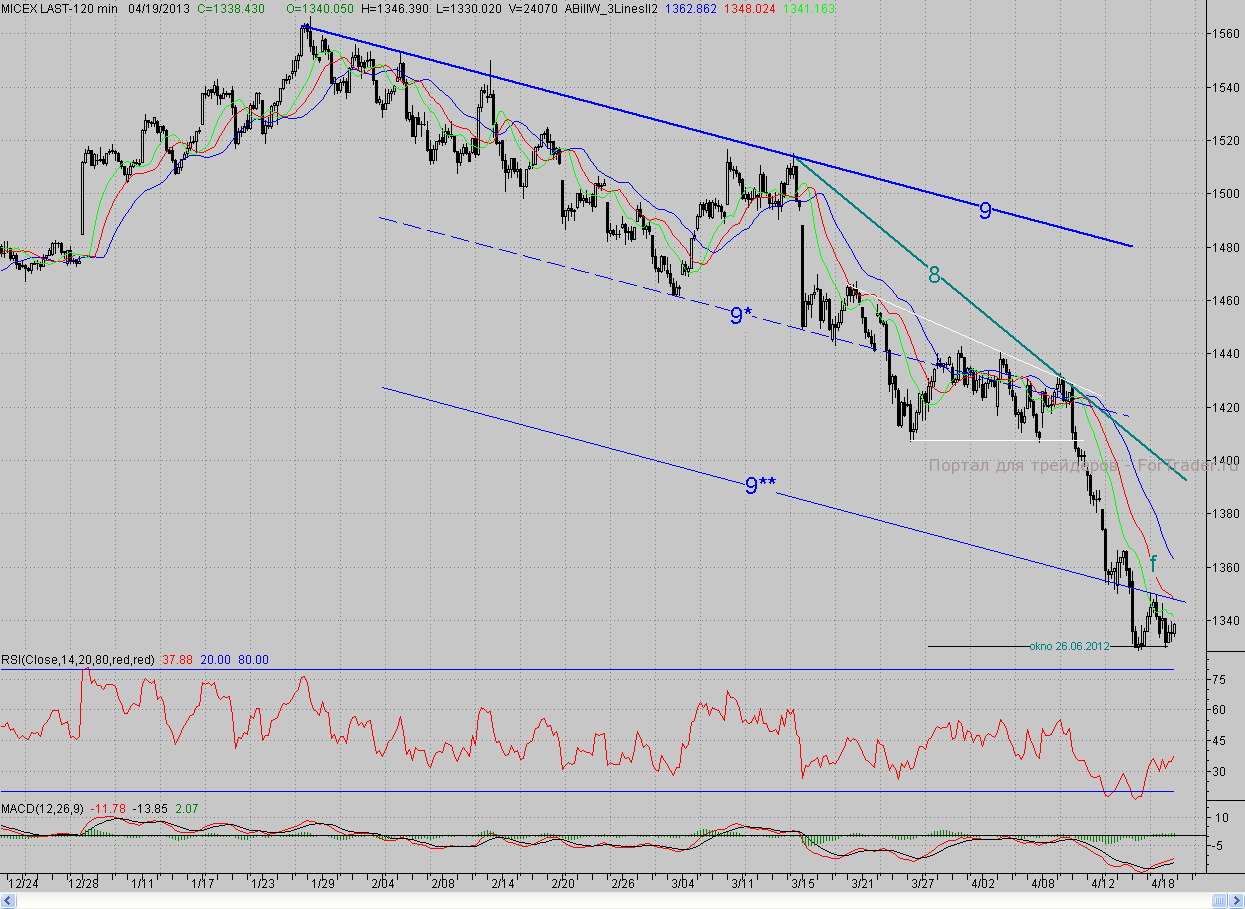Image resolution: width=1245 pixels, height=909 pixels.
Task: Click the MICEX LAST-120 min chart title
Action: click(58, 8)
